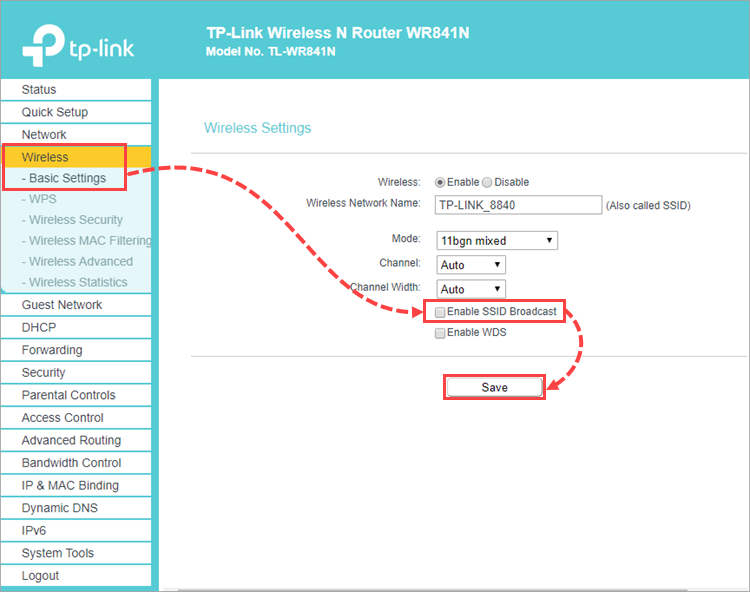The height and width of the screenshot is (592, 750).
Task: Open the IPv6 menu
Action: (x=76, y=530)
